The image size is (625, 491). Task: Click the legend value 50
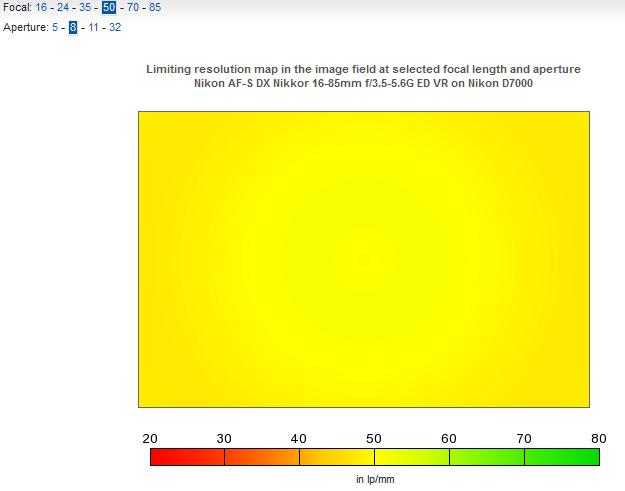click(374, 438)
